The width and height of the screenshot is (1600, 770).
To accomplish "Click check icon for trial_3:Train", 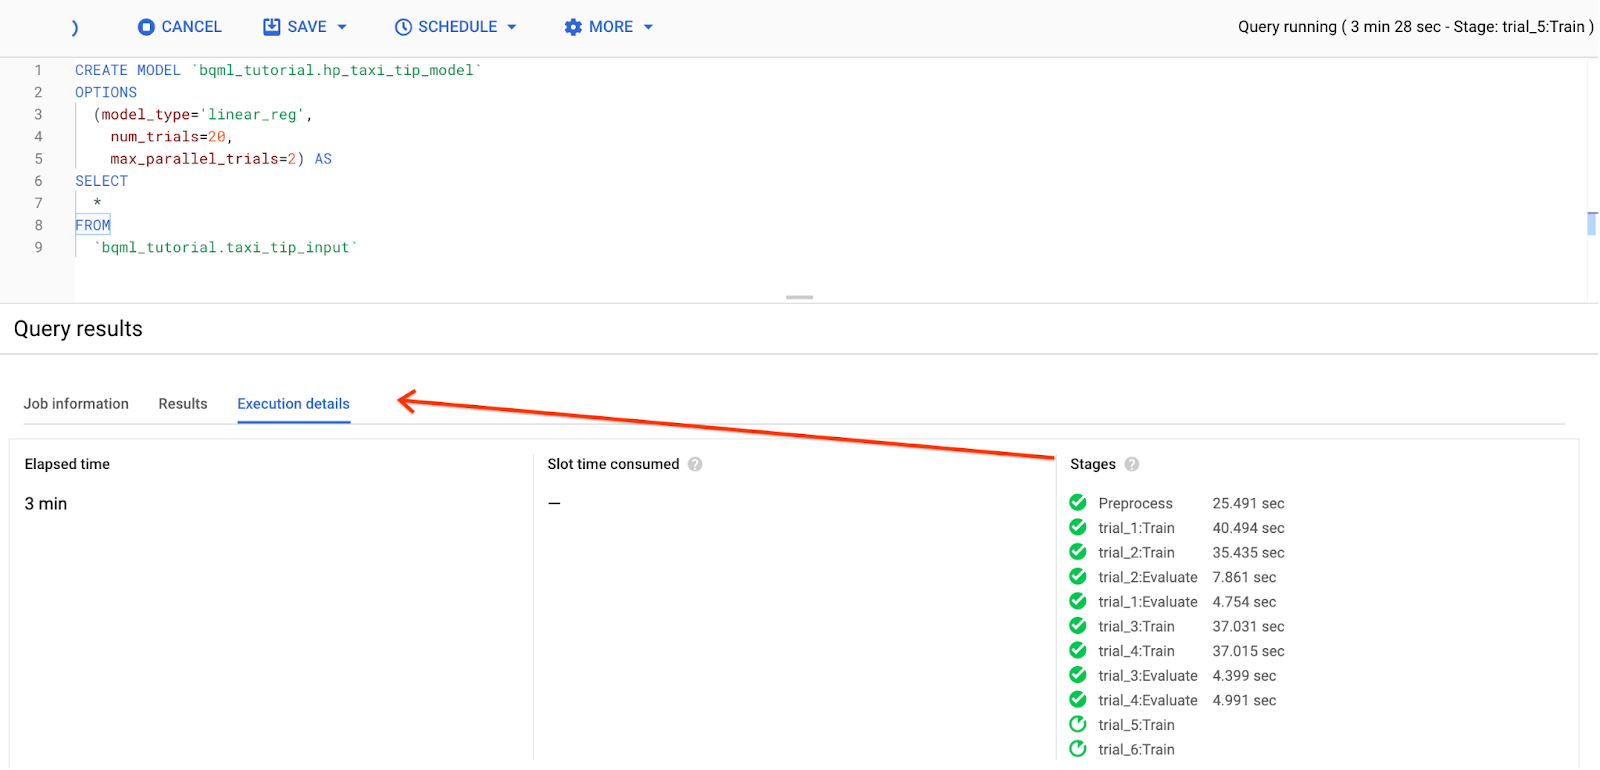I will 1078,625.
